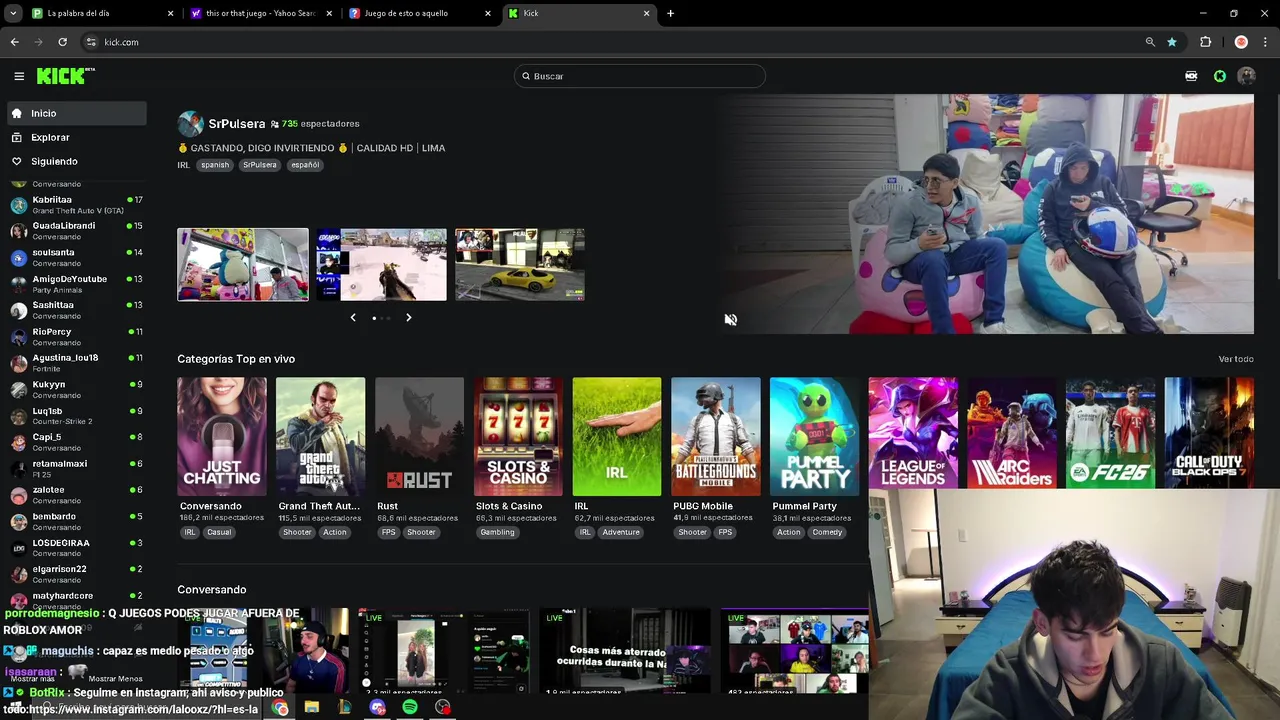
Task: Bookmark star icon in address bar
Action: point(1172,42)
